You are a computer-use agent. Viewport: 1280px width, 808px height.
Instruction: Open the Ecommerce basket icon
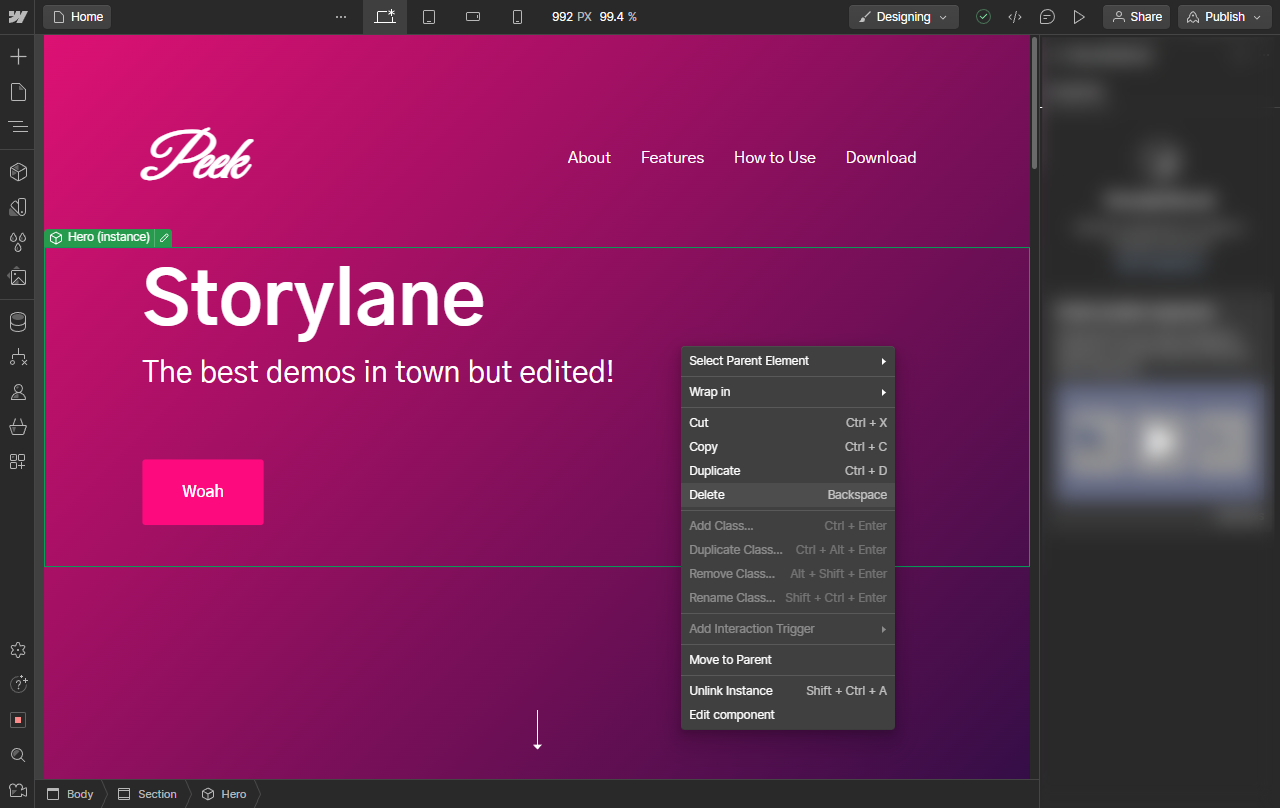(x=17, y=427)
